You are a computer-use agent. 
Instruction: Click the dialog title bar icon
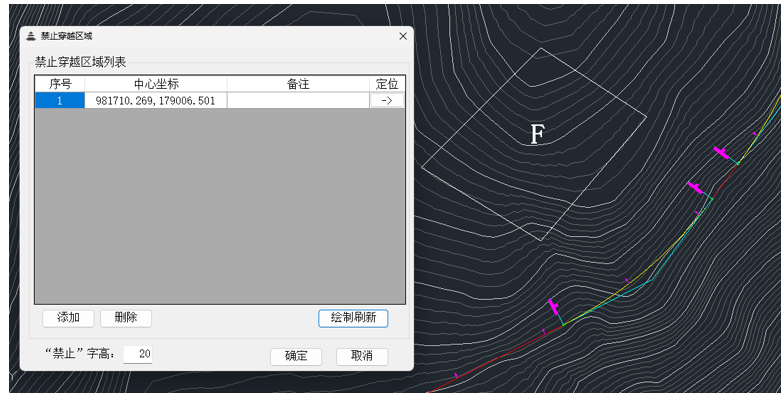(x=31, y=36)
